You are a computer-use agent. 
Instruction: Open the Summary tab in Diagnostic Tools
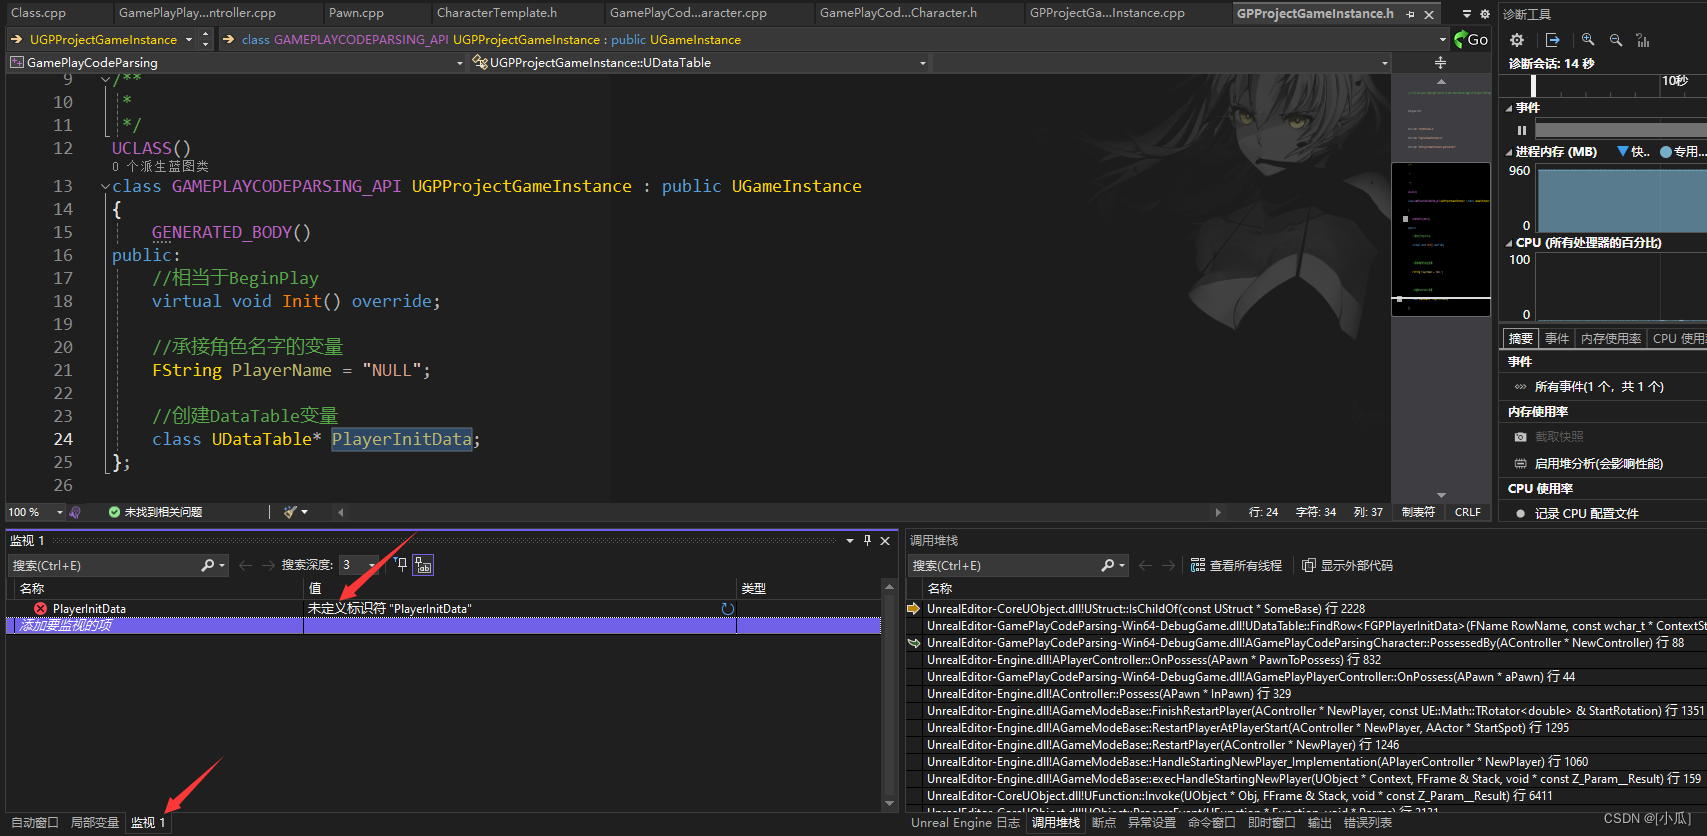tap(1521, 339)
